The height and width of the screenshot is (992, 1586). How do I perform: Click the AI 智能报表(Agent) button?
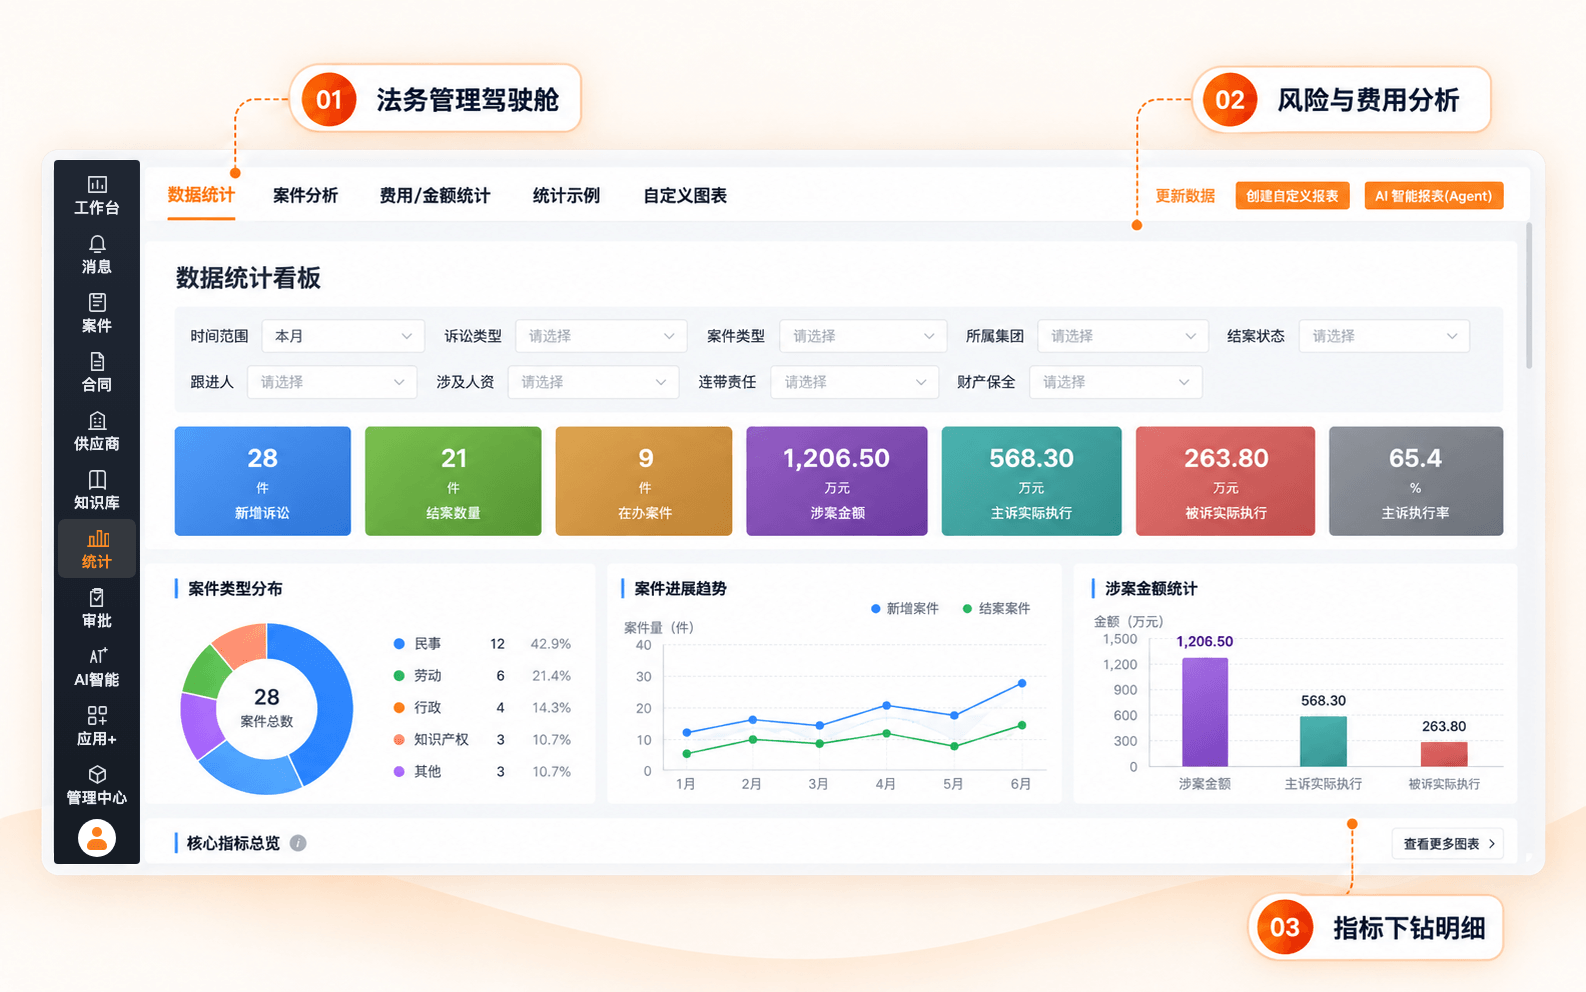coord(1433,196)
